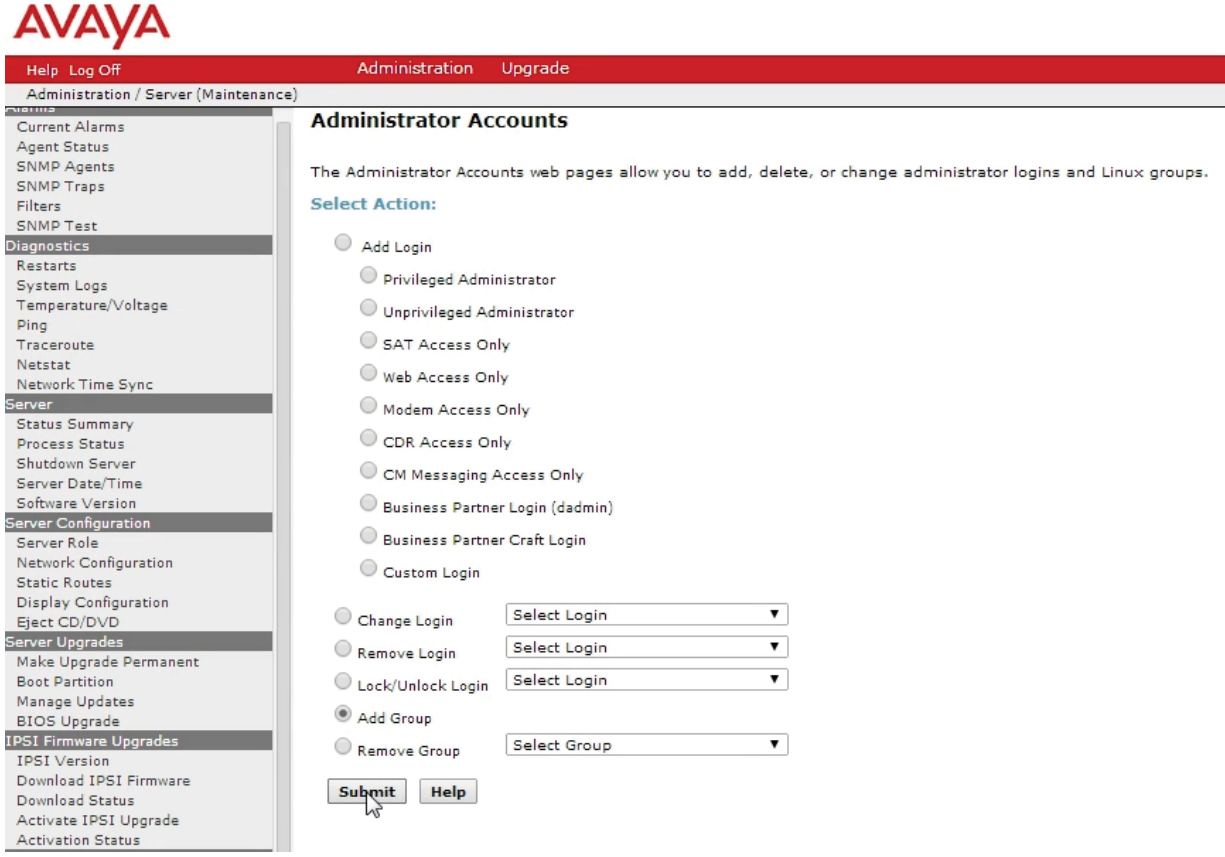Select CDR Access Only option
Screen dimensions: 1225x857
pyautogui.click(x=368, y=438)
